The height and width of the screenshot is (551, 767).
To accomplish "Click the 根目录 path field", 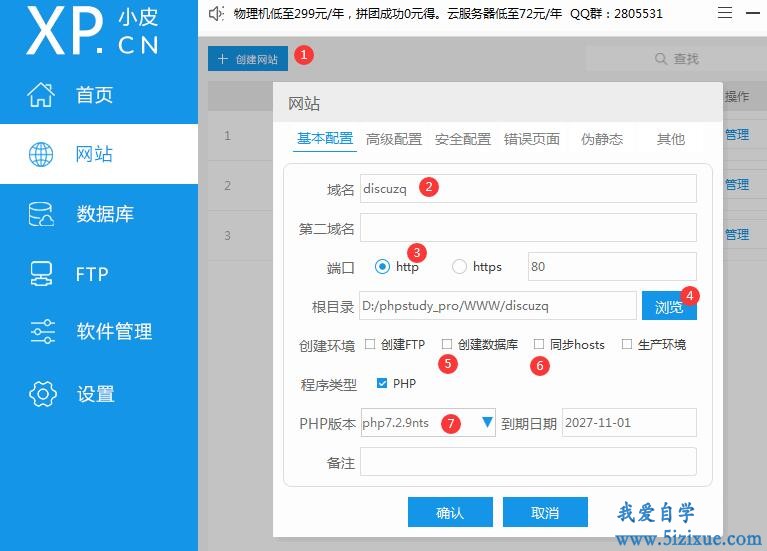I will click(497, 306).
